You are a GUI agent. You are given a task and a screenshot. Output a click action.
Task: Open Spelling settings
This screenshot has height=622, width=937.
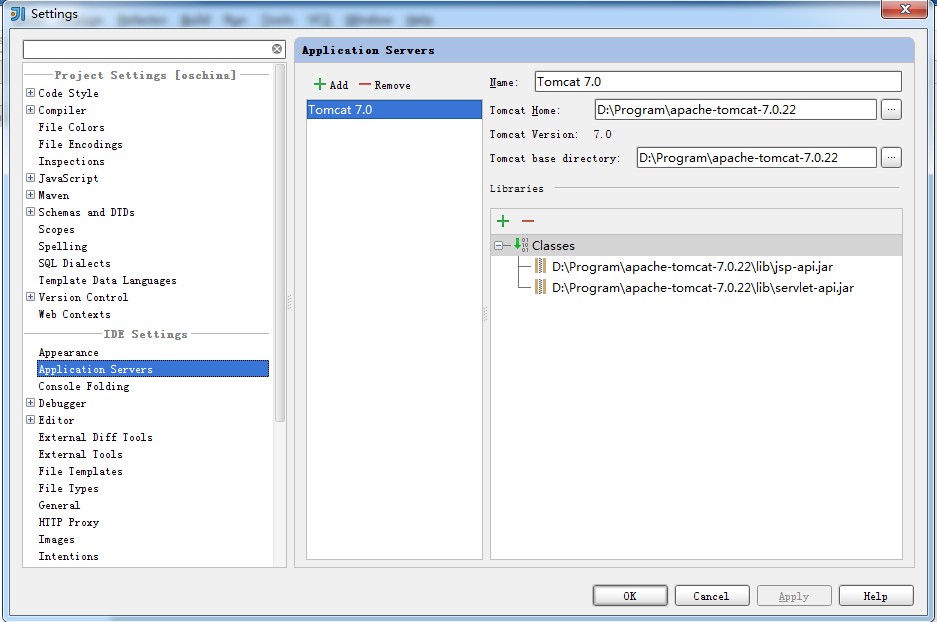point(62,246)
